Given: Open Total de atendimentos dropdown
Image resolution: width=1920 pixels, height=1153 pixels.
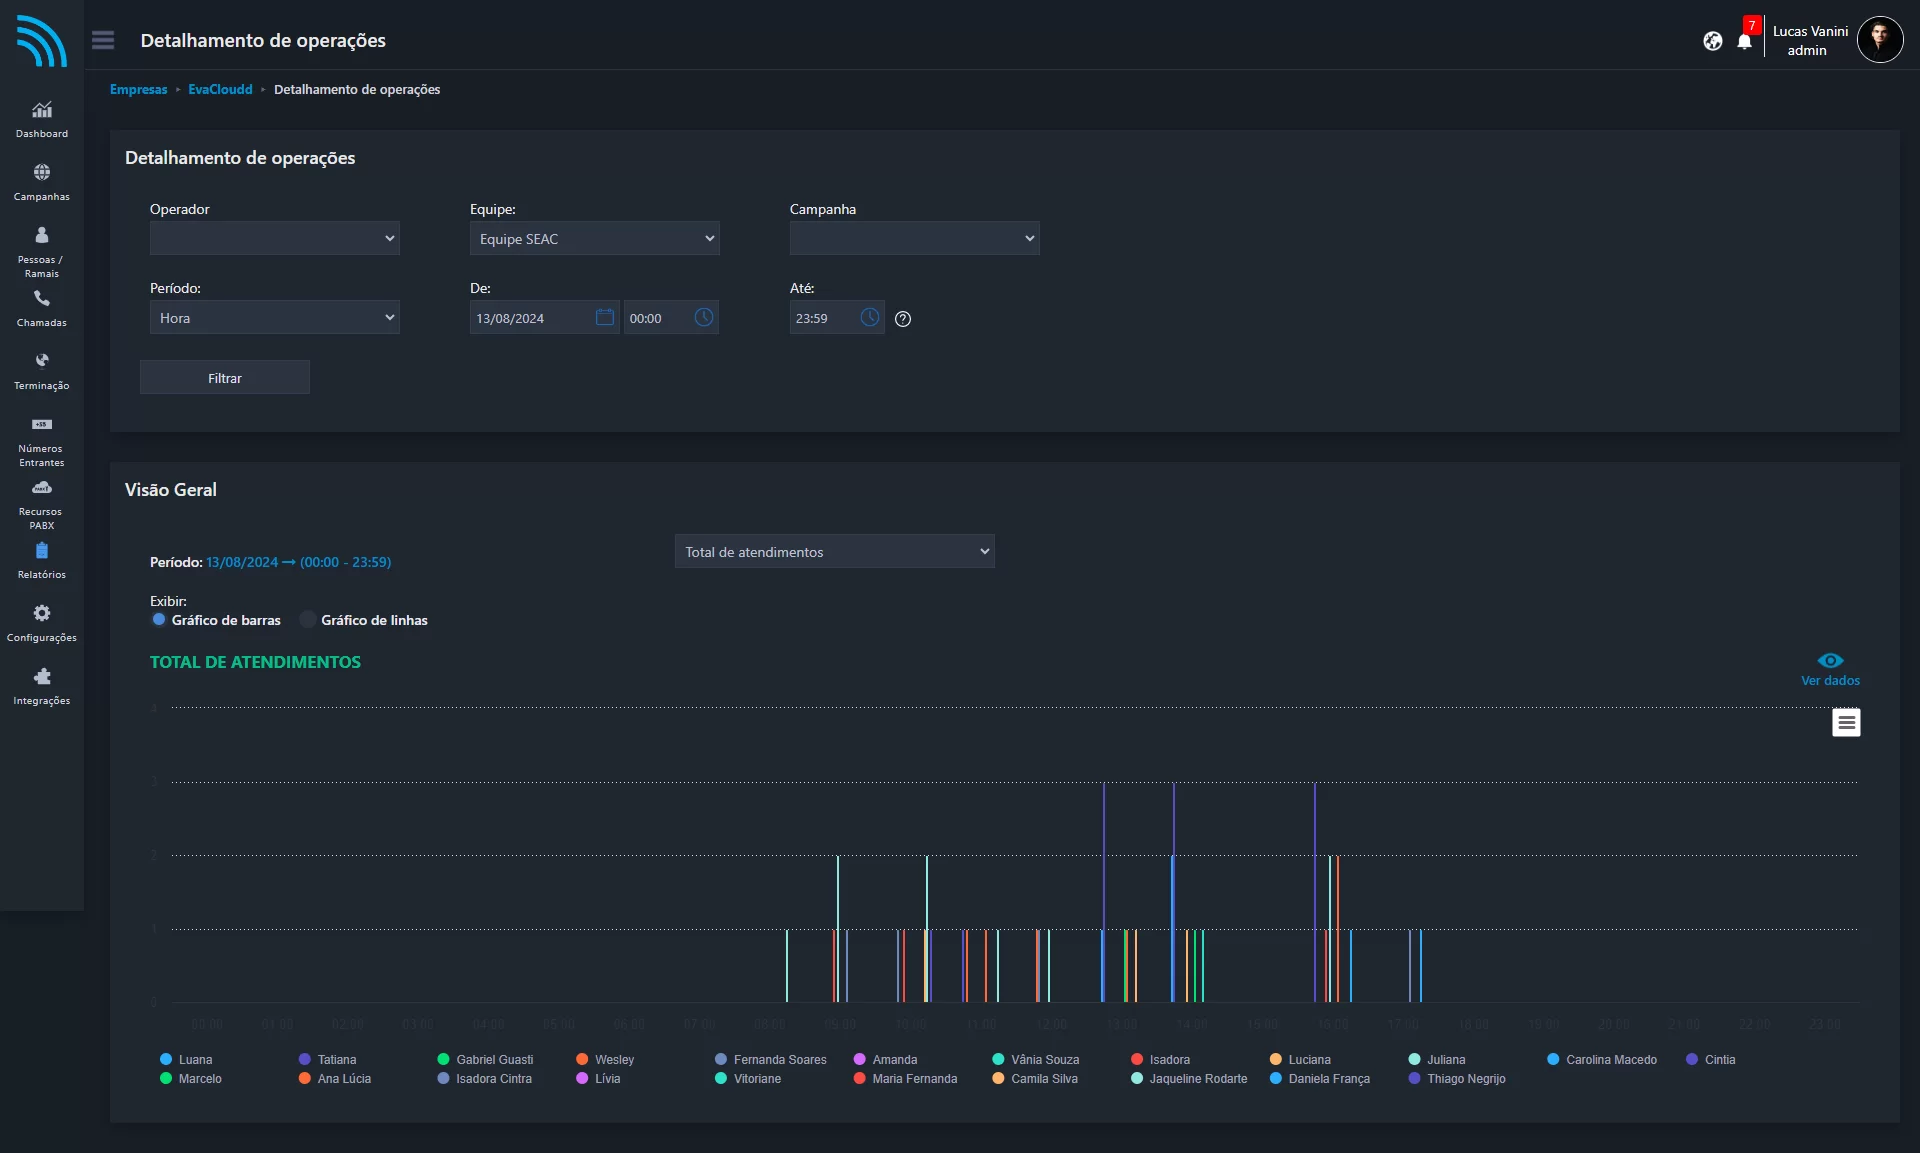Looking at the screenshot, I should (835, 552).
